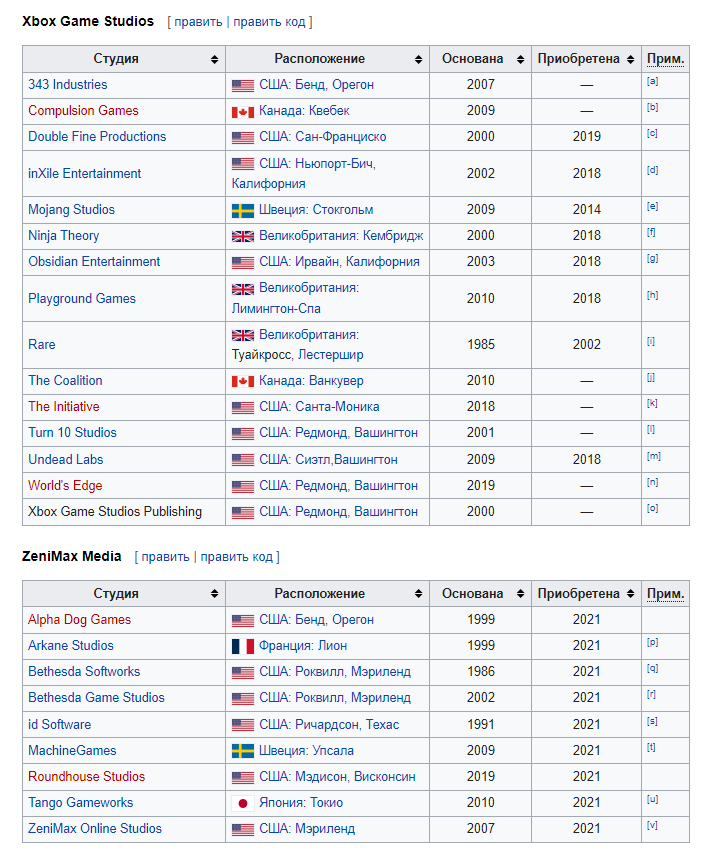
Task: Open The Initiative red link
Action: tap(64, 407)
